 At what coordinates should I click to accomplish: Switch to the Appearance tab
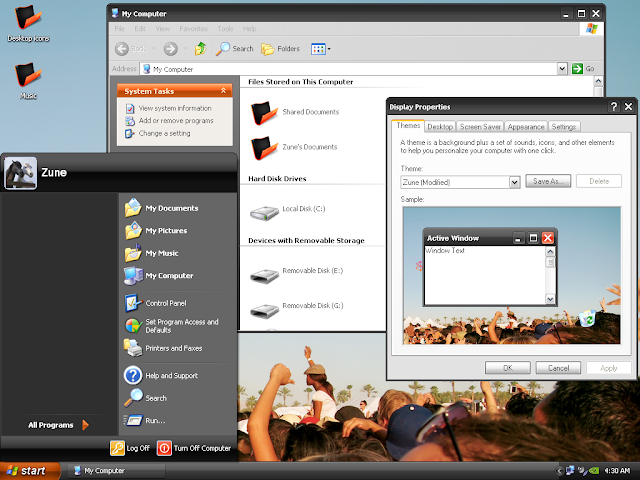(x=526, y=127)
